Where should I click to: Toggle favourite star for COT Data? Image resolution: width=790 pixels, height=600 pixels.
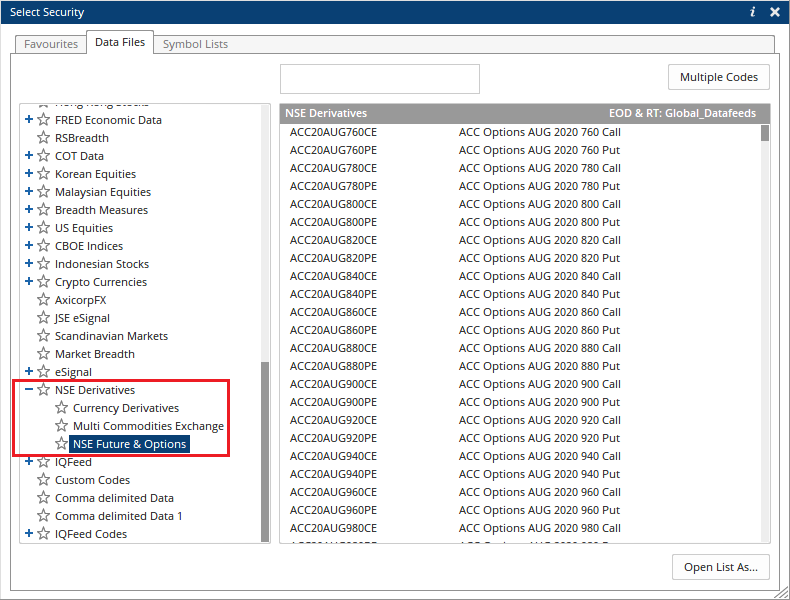(44, 156)
